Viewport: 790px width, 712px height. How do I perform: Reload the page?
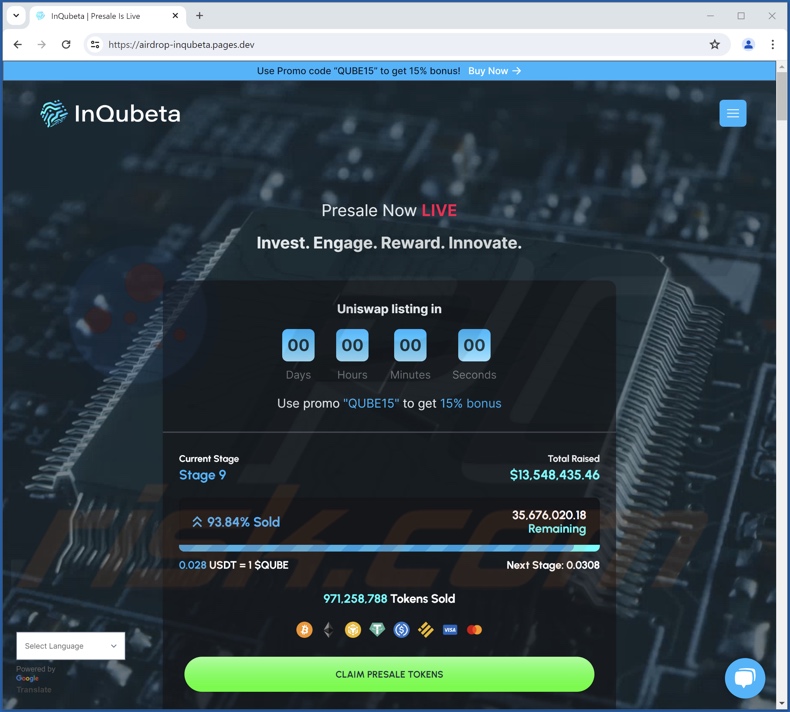click(x=66, y=44)
